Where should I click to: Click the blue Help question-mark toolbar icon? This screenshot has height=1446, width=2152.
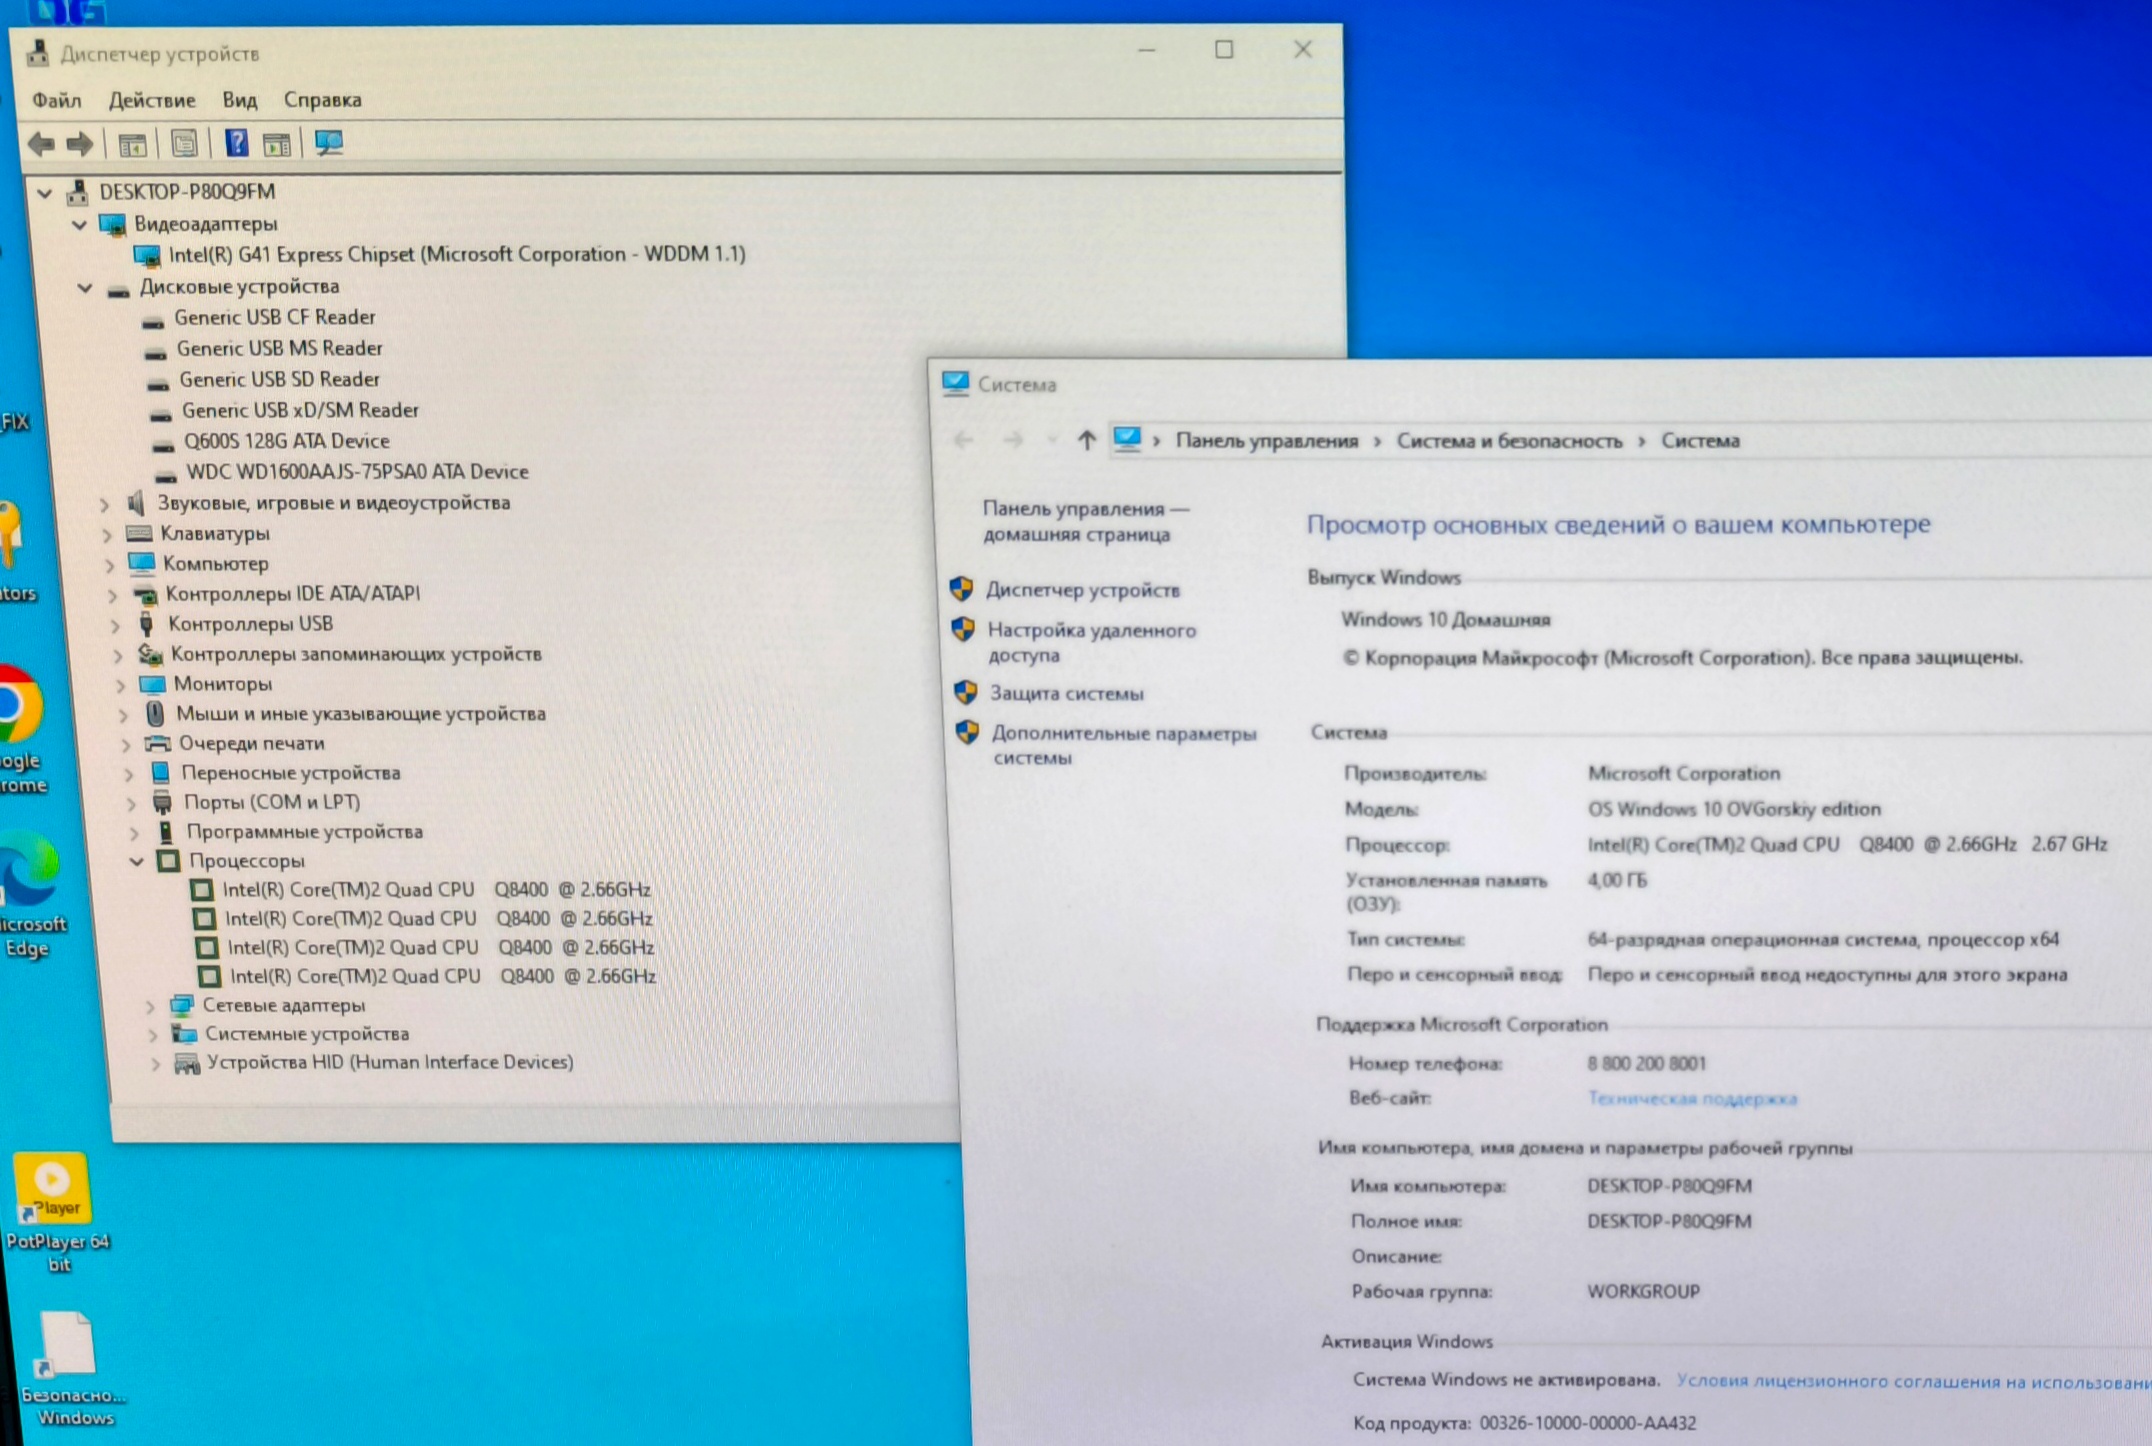[x=236, y=143]
